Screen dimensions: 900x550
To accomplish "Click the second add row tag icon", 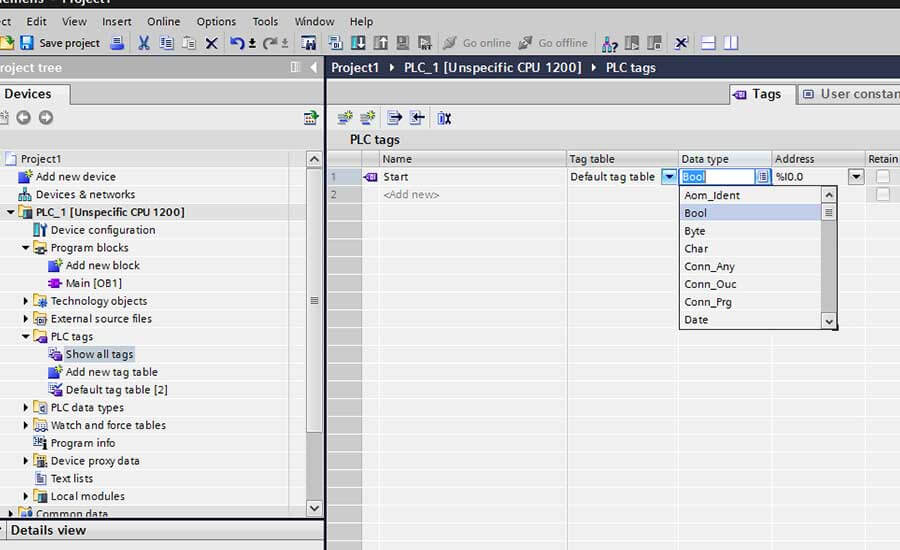I will click(367, 118).
